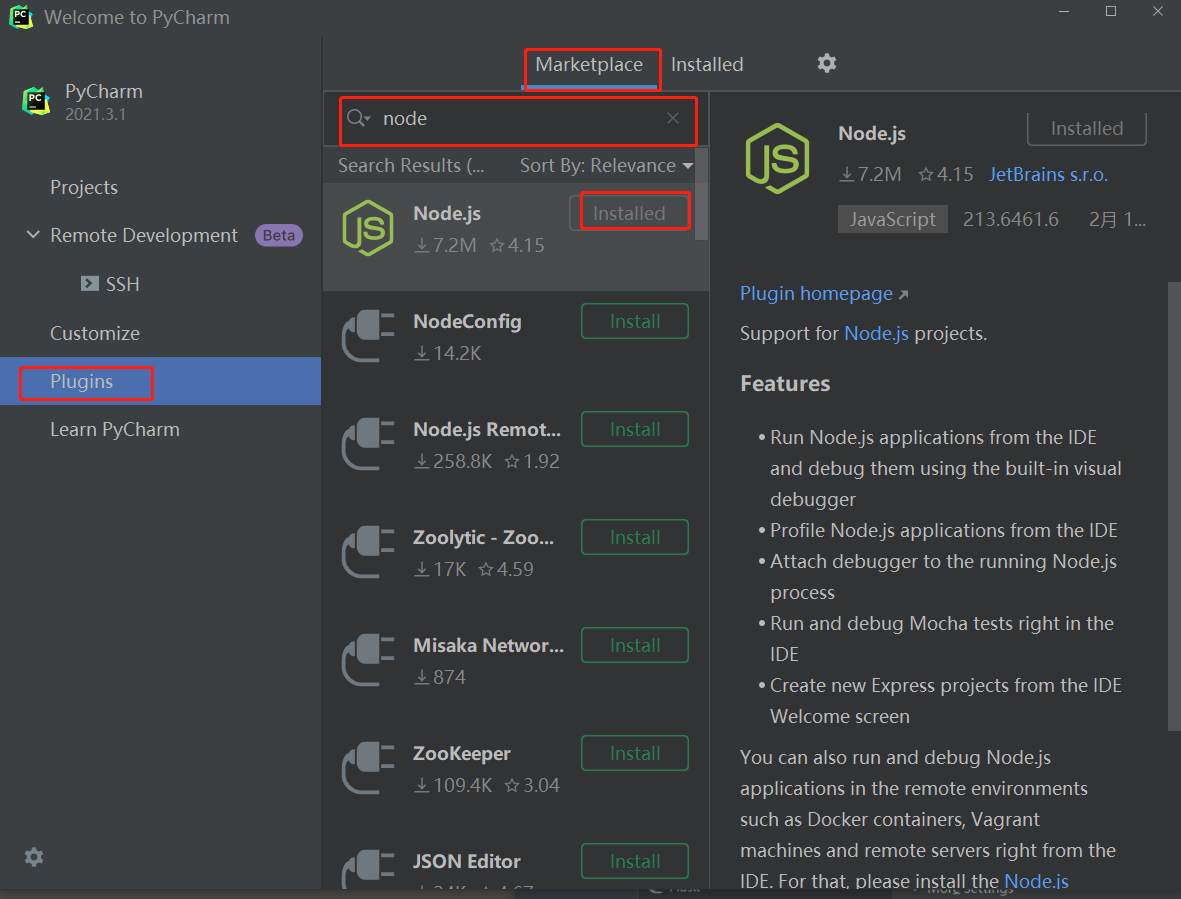
Task: Click the Beta badge next to Remote Development
Action: (x=279, y=236)
